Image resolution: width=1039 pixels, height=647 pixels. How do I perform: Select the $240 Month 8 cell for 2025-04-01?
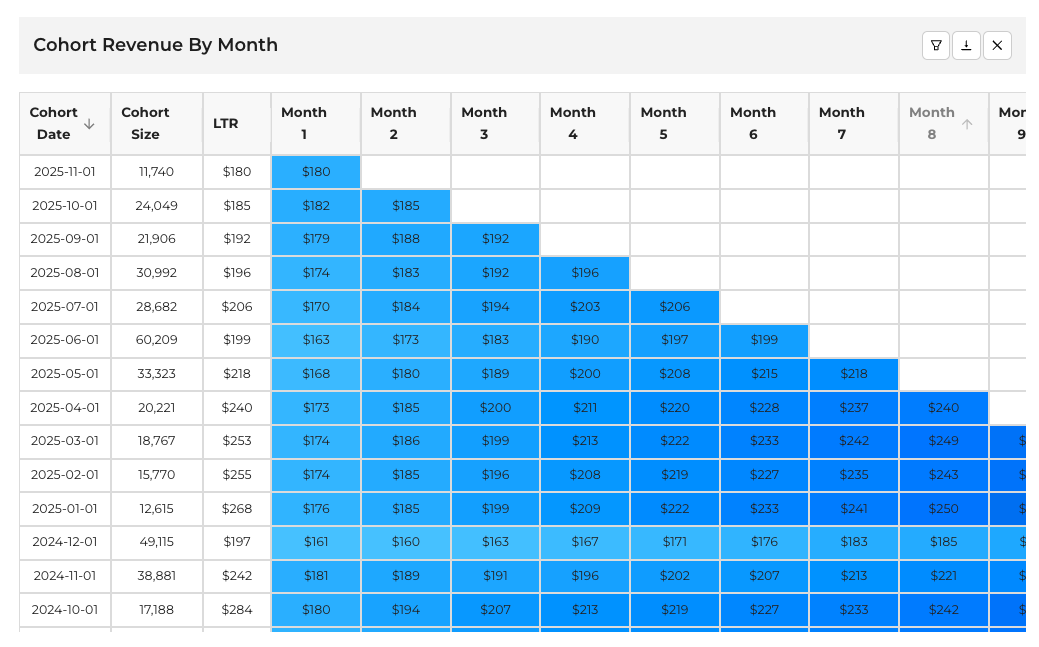(943, 407)
